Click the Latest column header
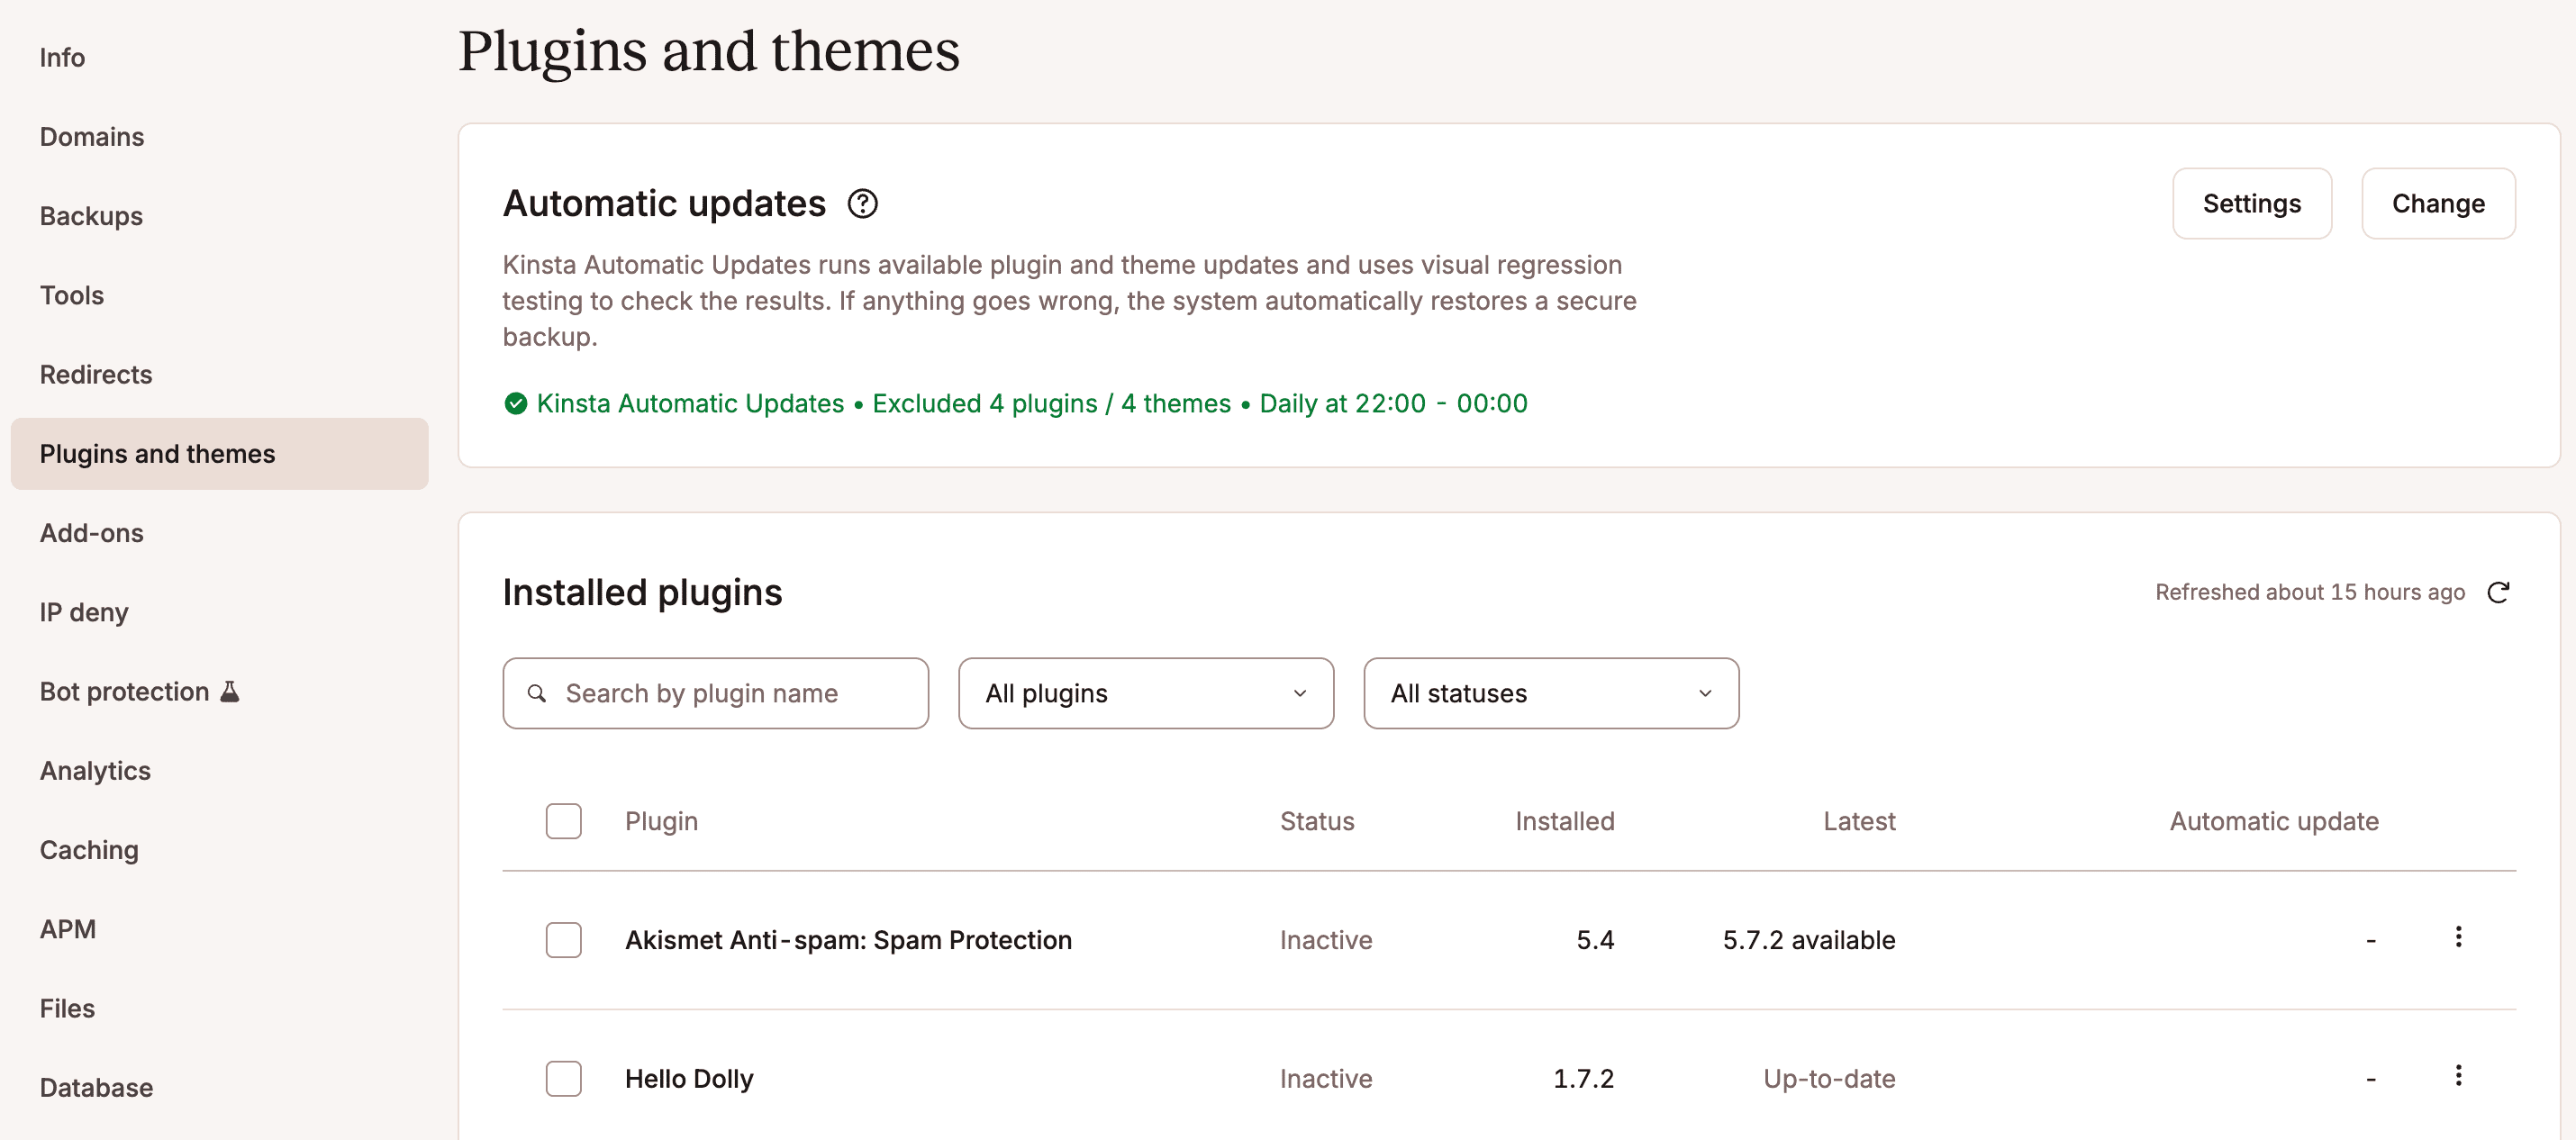Image resolution: width=2576 pixels, height=1140 pixels. (1859, 821)
